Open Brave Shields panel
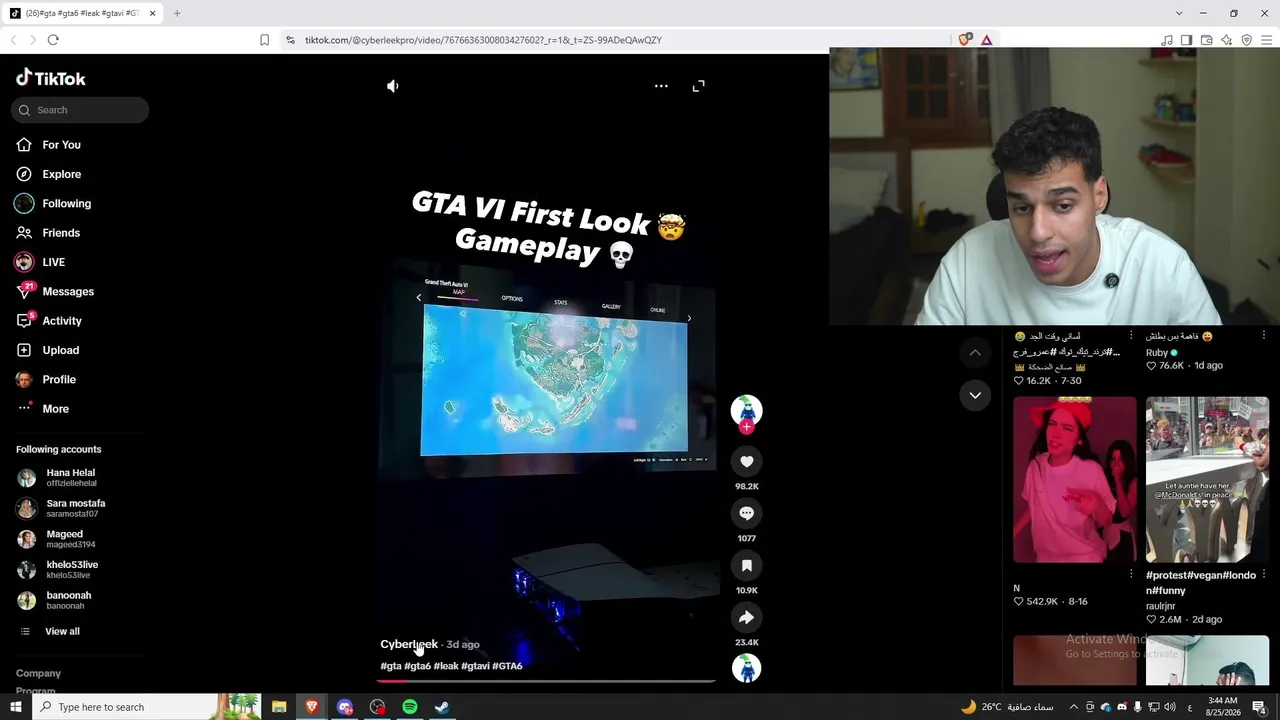This screenshot has width=1280, height=720. click(964, 40)
